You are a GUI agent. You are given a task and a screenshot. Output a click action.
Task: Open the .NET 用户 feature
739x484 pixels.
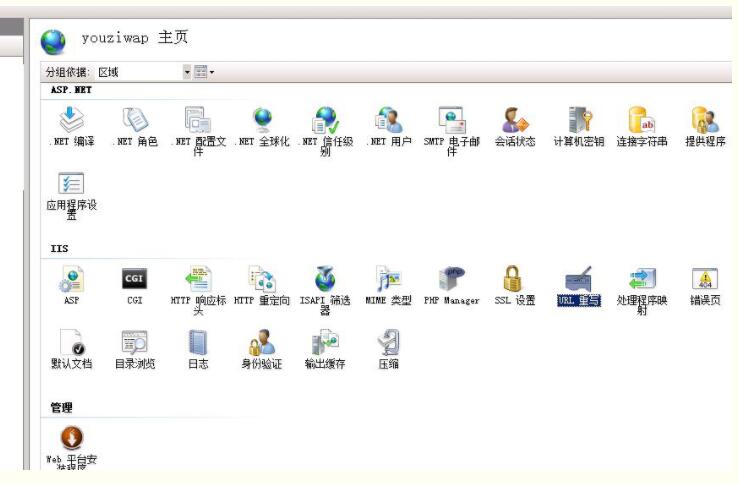389,126
